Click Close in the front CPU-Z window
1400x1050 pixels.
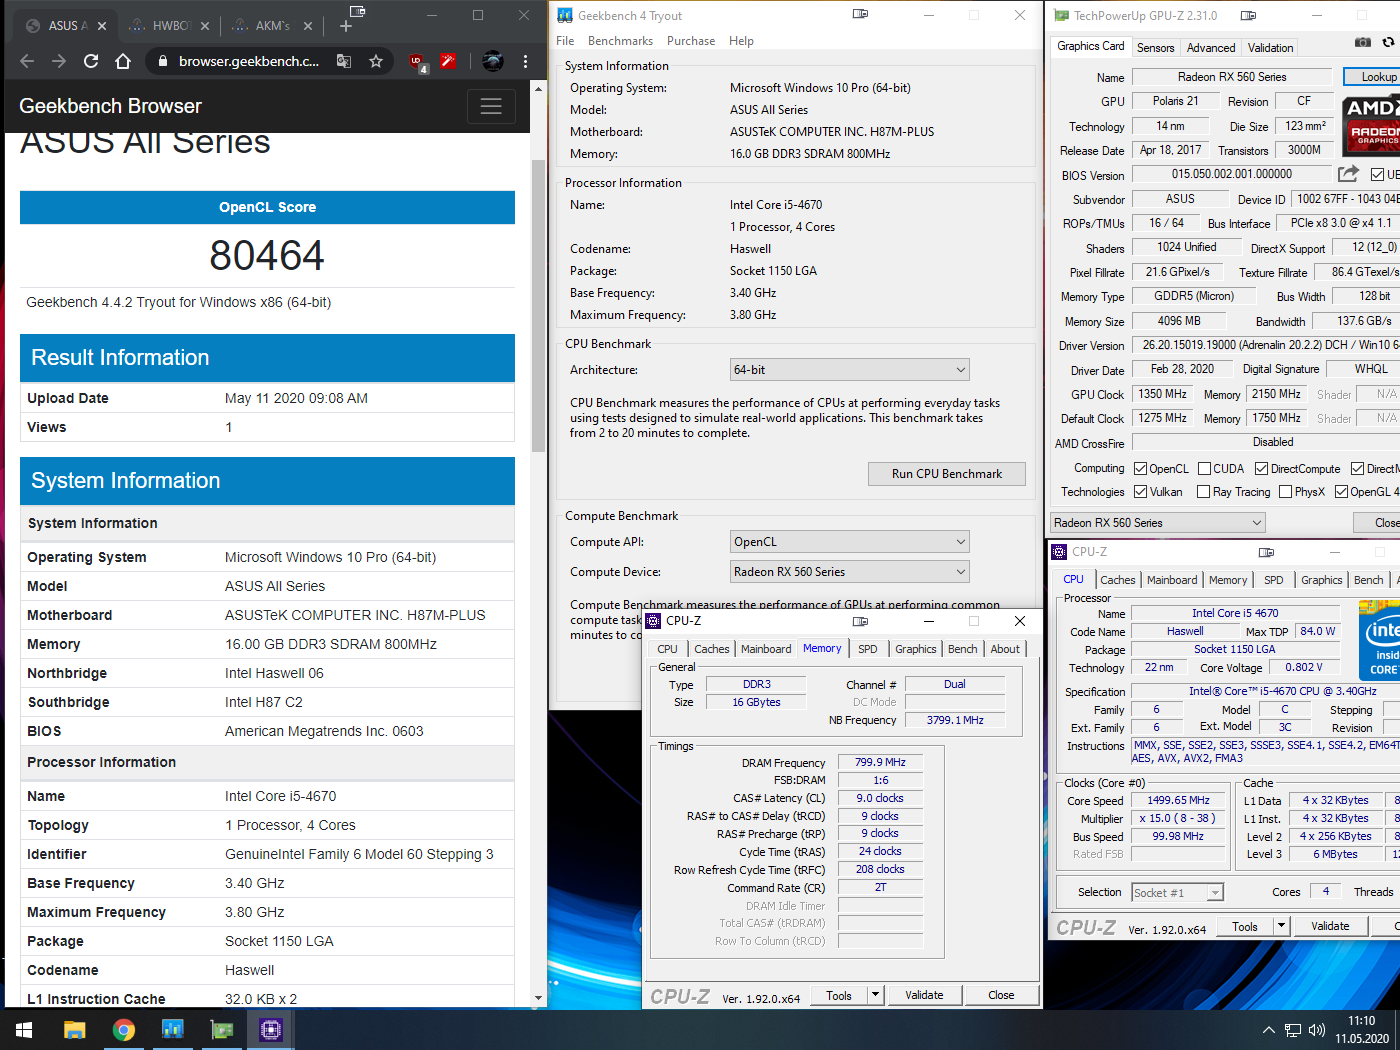click(1001, 995)
